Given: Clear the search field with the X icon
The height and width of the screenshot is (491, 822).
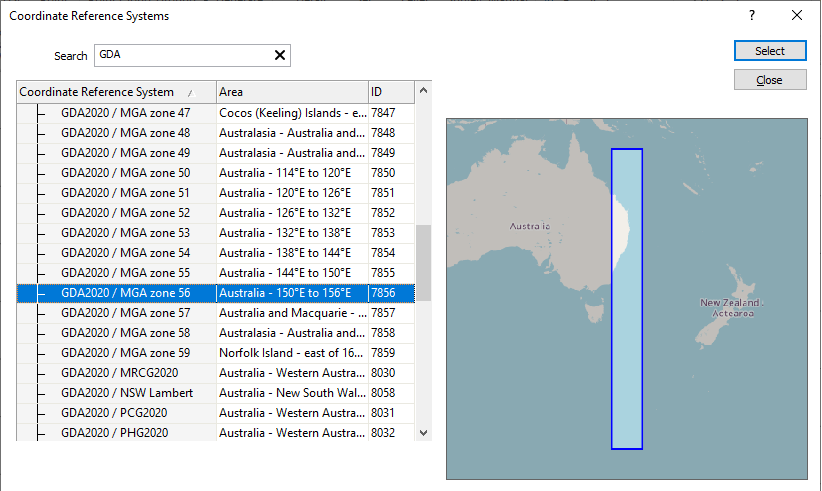Looking at the screenshot, I should (279, 56).
